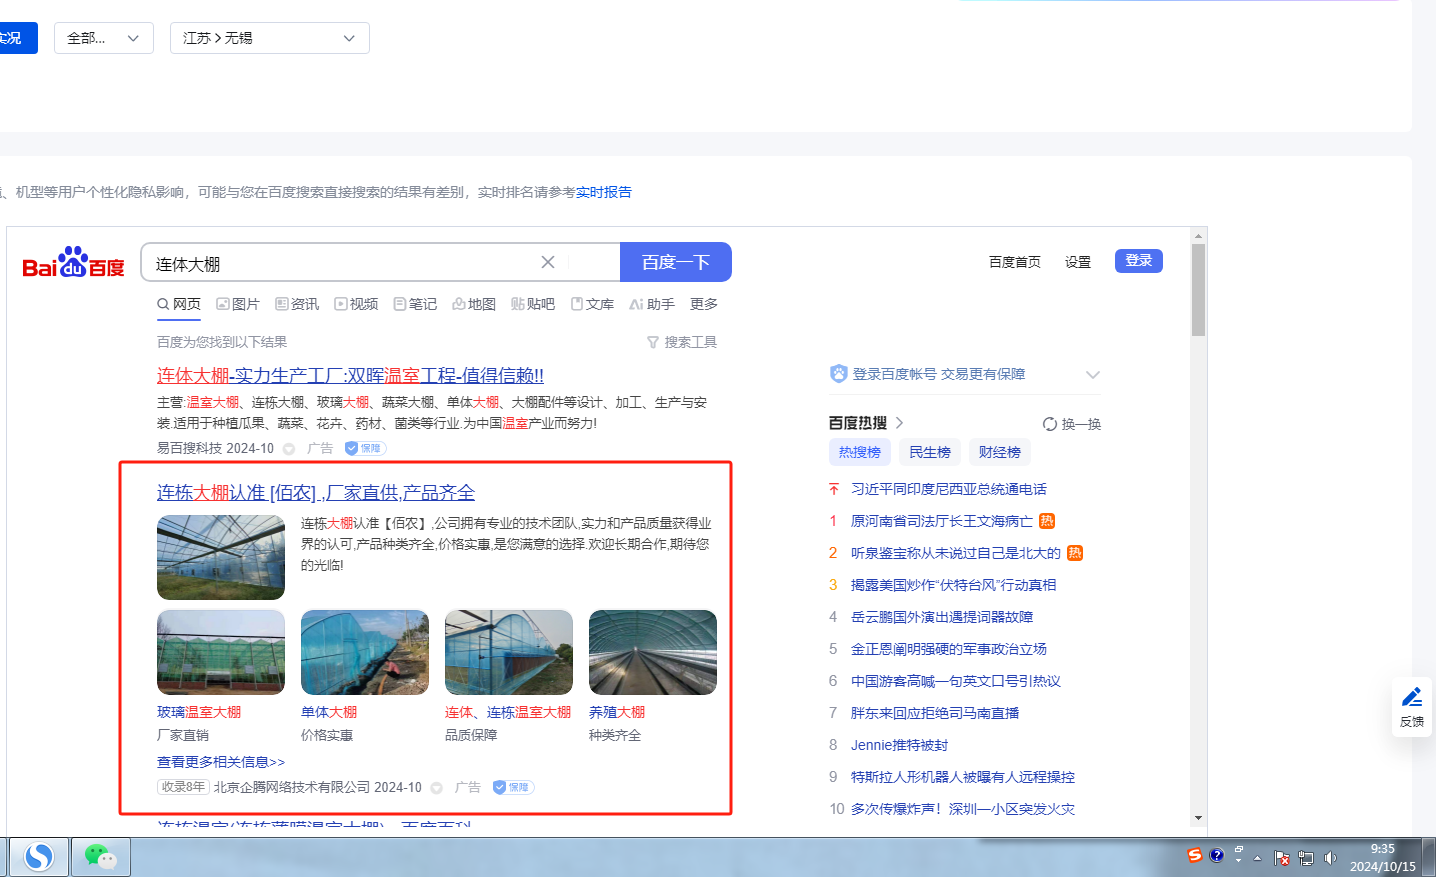
Task: Open the 更多 tab menu
Action: coord(704,304)
